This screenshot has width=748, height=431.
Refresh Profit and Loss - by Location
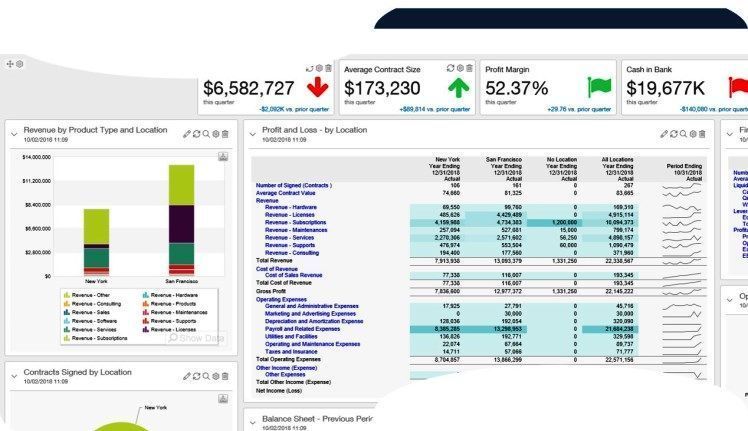click(674, 134)
